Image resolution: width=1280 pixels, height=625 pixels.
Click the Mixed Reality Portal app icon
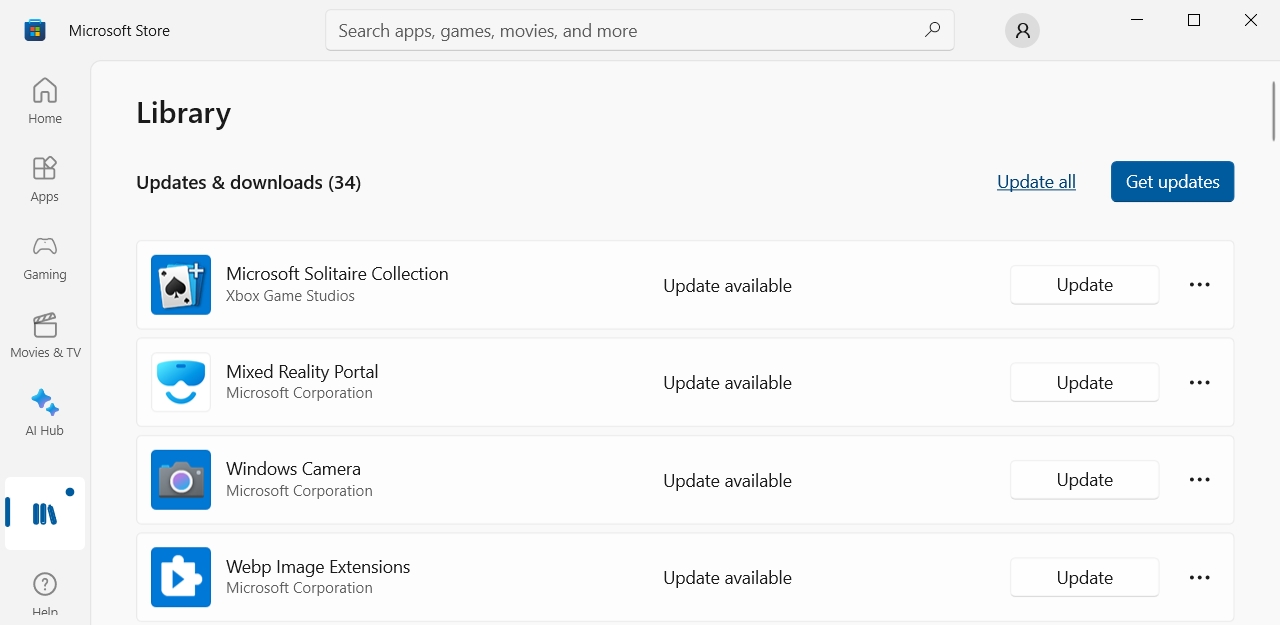181,382
